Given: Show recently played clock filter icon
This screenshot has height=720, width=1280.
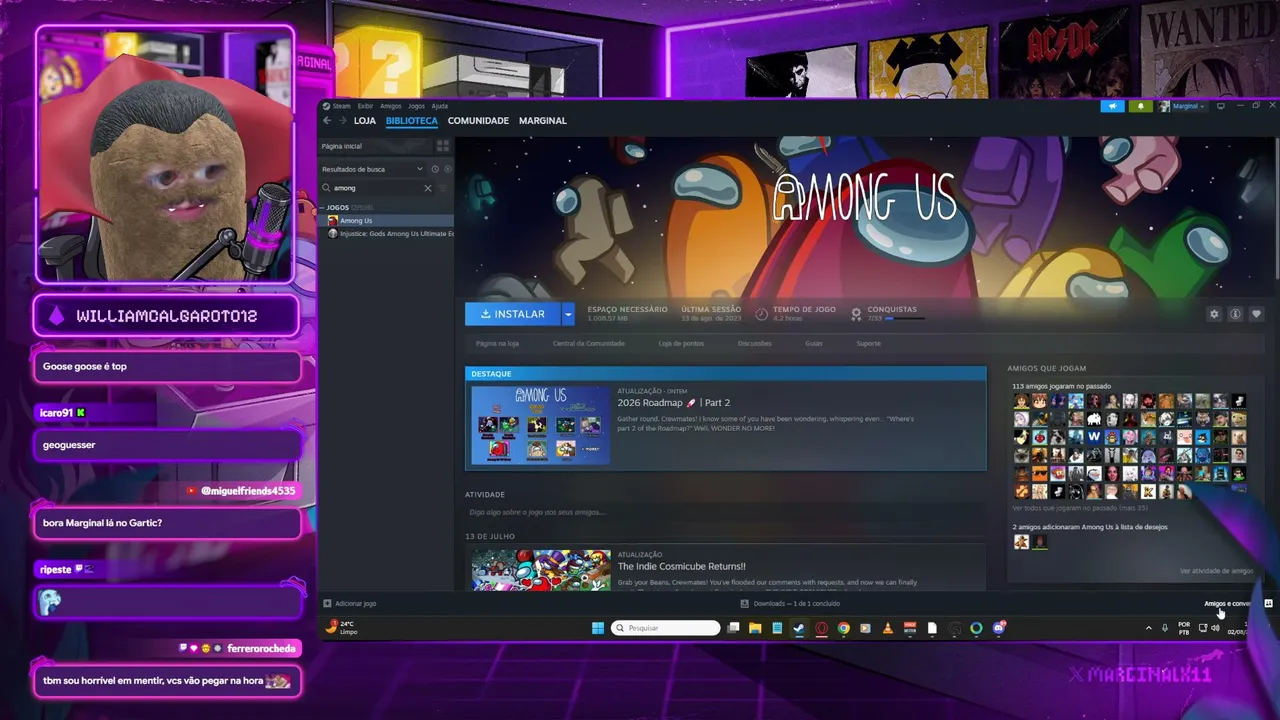Looking at the screenshot, I should click(x=435, y=169).
